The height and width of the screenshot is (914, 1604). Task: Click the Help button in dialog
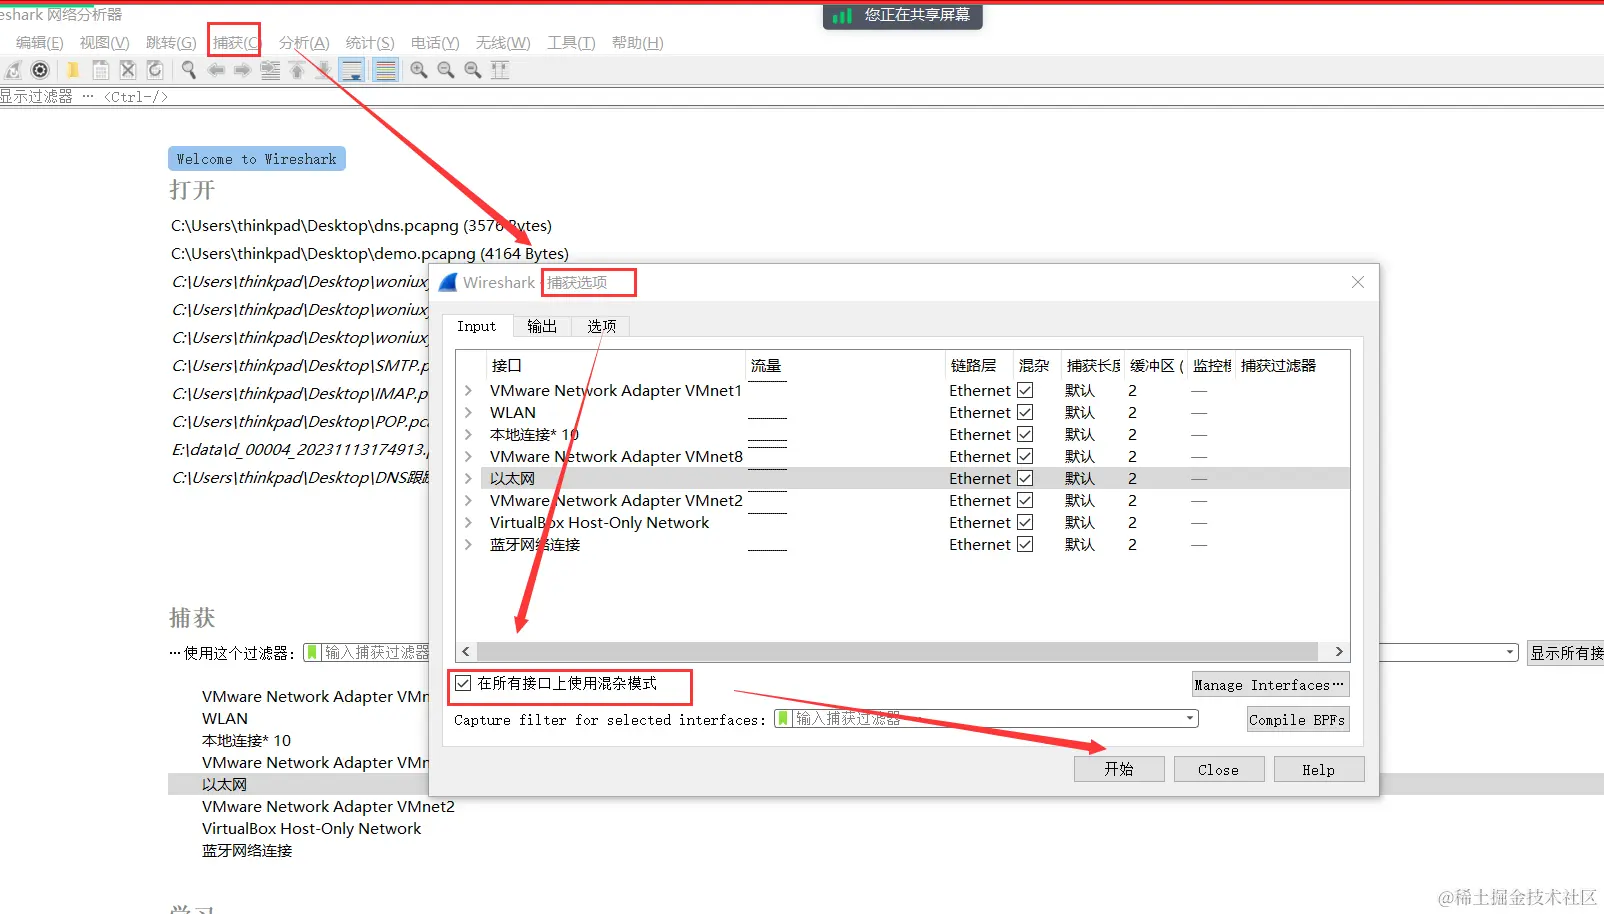[1318, 769]
